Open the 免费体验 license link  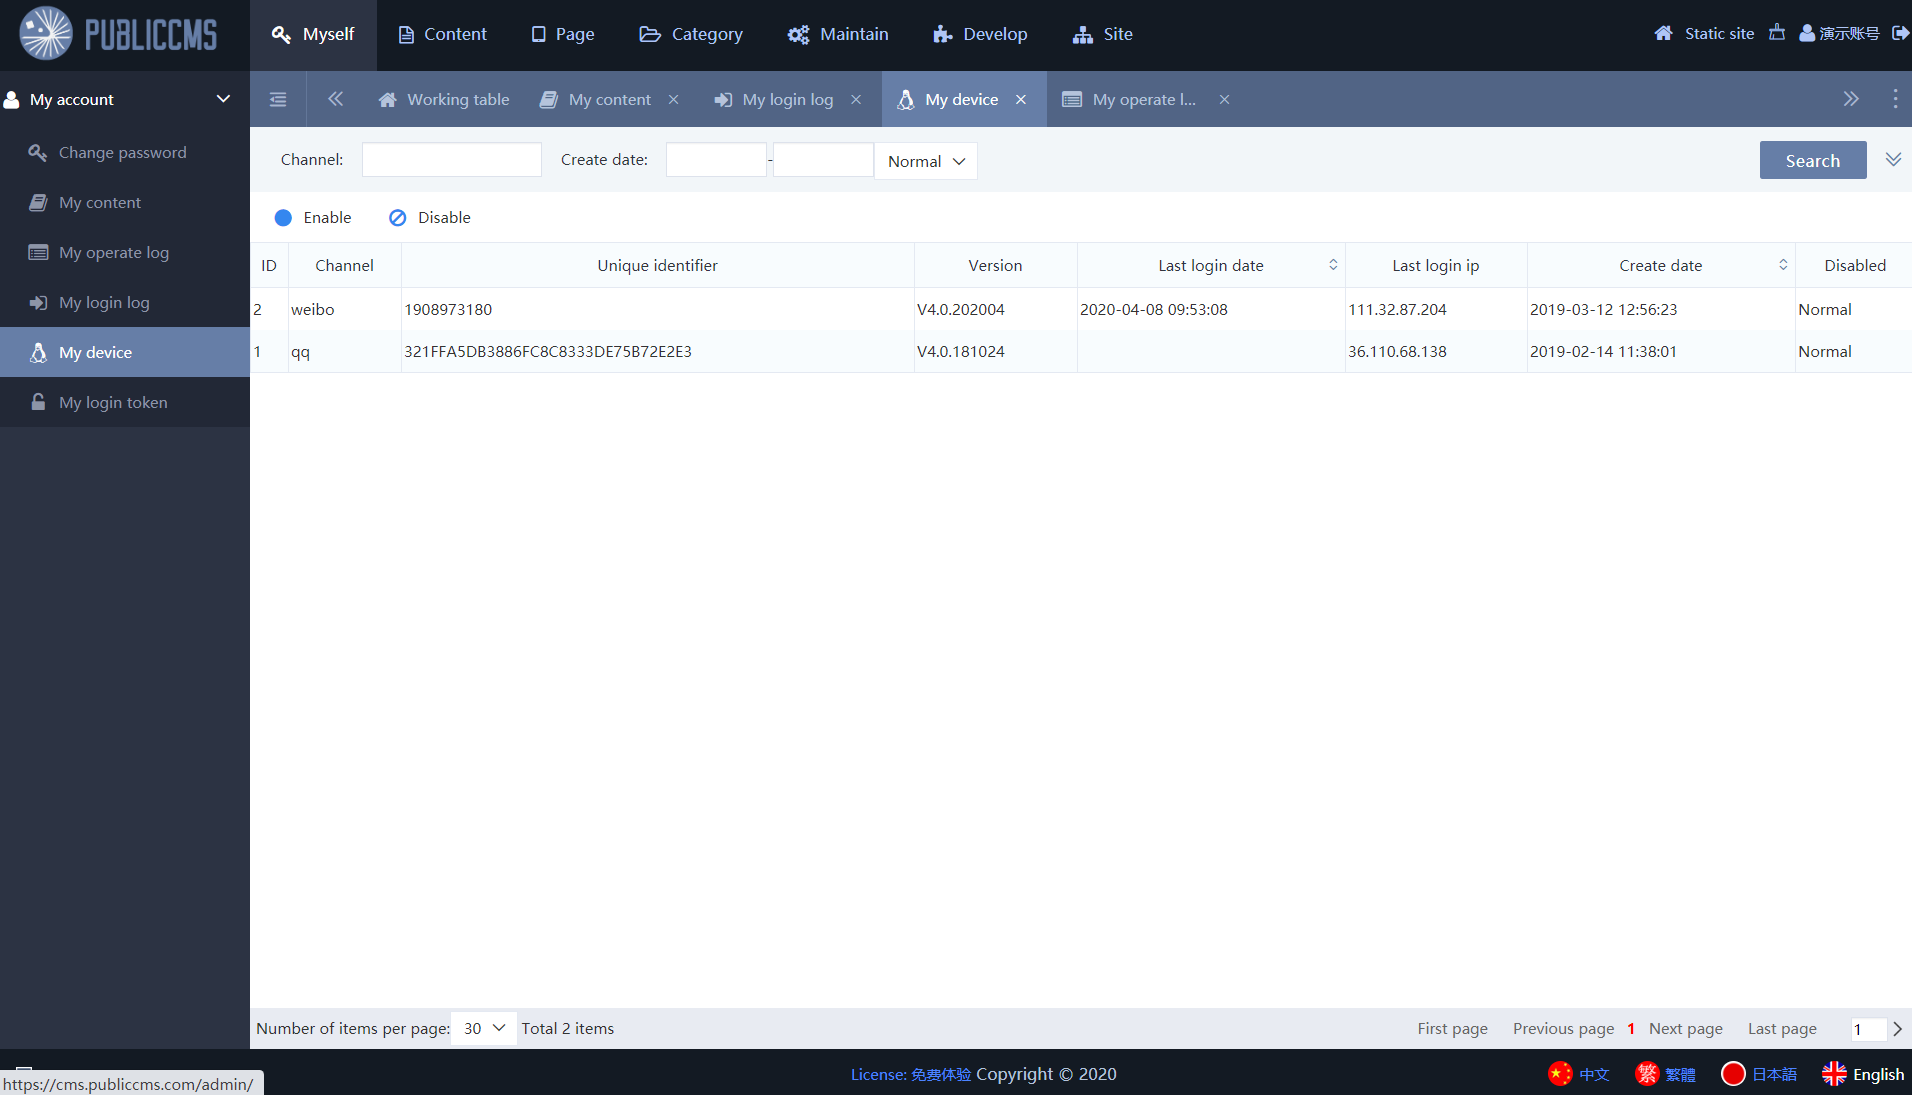tap(941, 1073)
